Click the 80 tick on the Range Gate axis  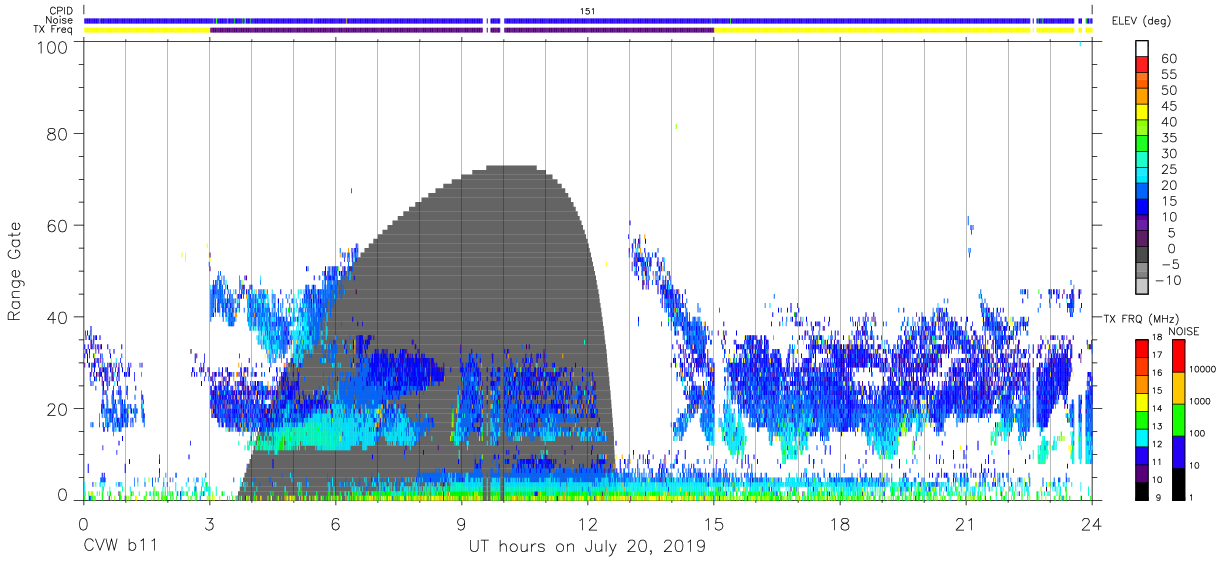click(60, 133)
